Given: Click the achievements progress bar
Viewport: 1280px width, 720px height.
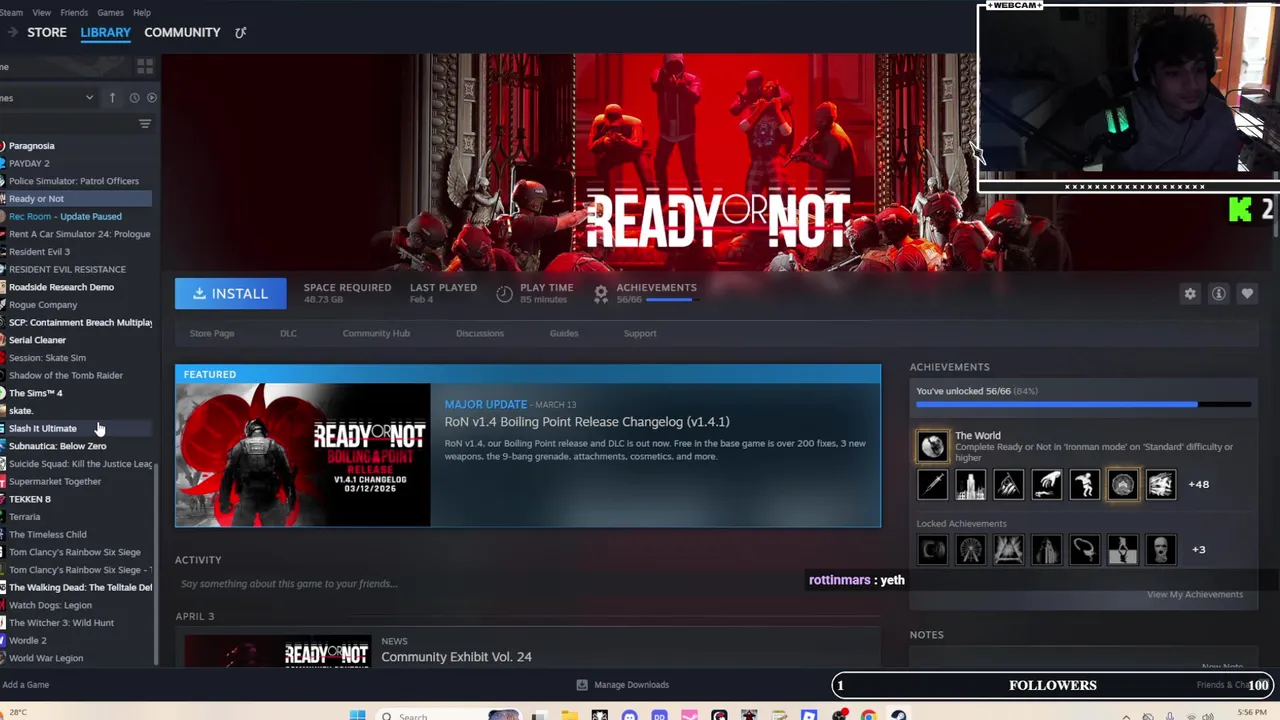Looking at the screenshot, I should click(1083, 404).
